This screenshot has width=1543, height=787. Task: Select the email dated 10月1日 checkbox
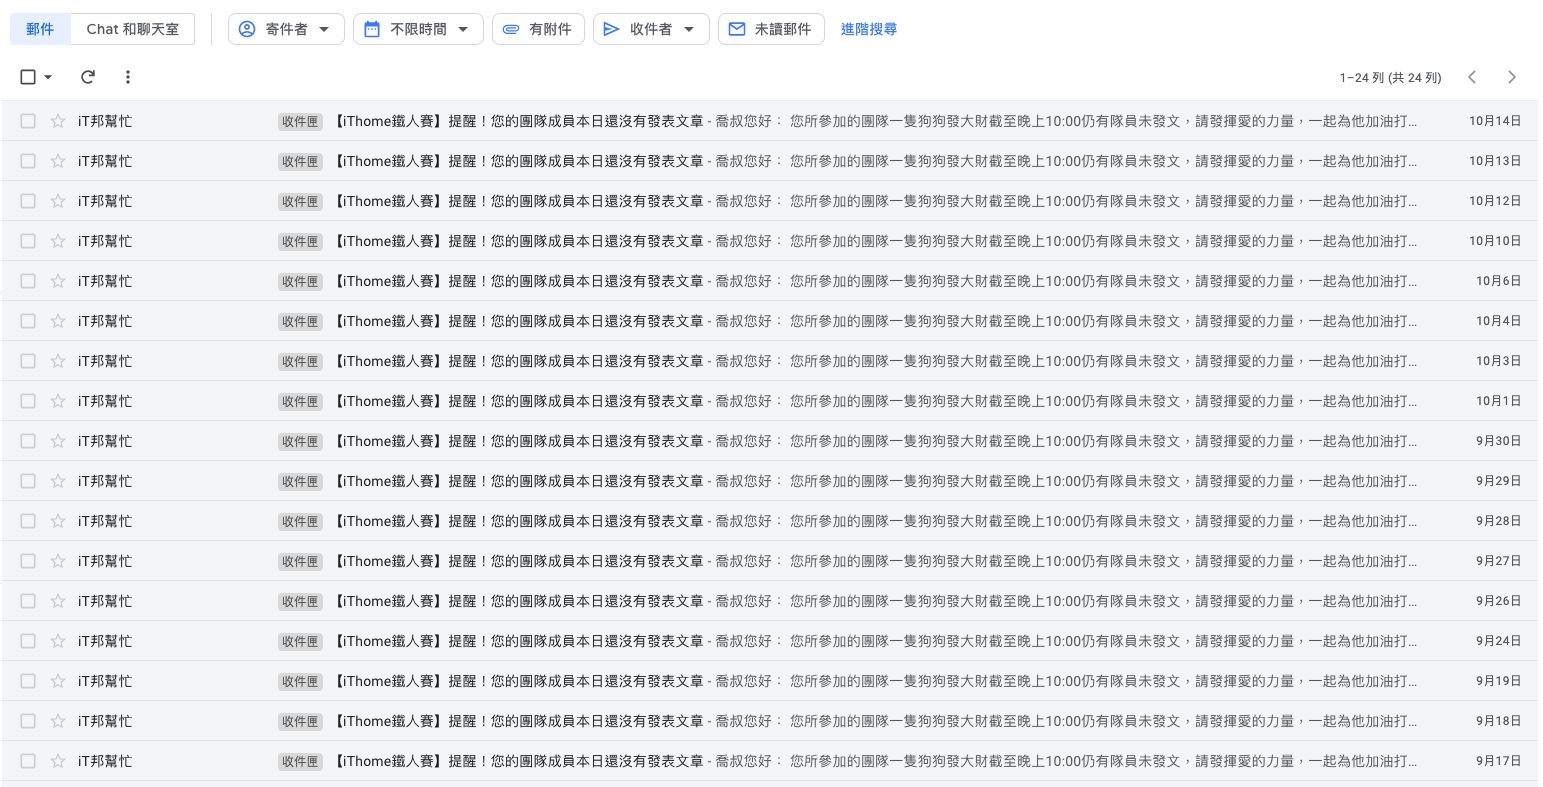pos(28,401)
